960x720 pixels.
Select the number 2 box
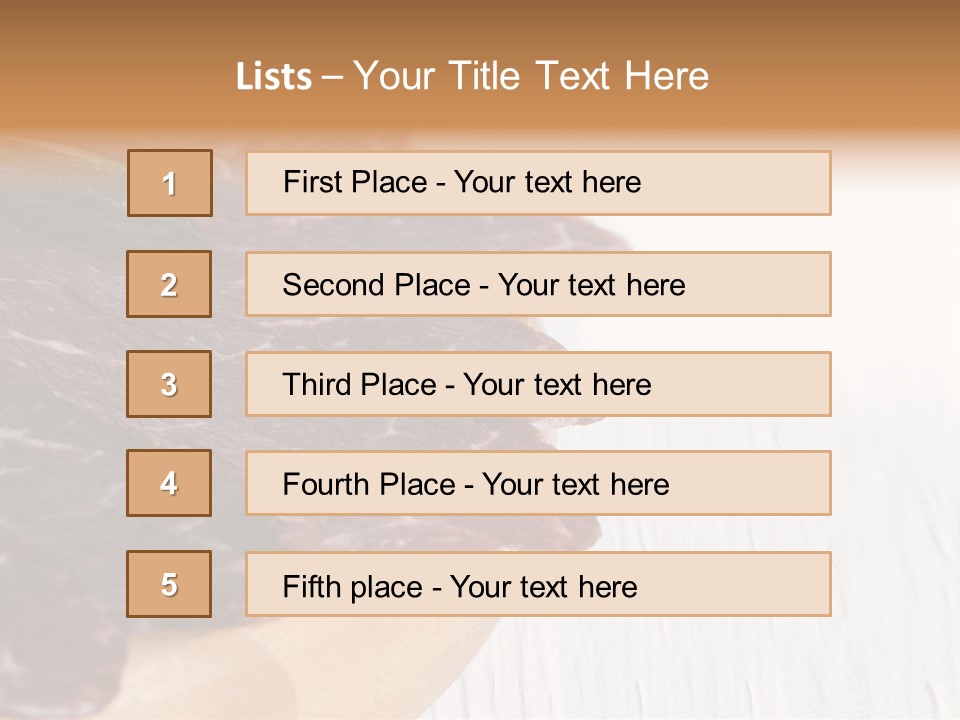point(169,284)
